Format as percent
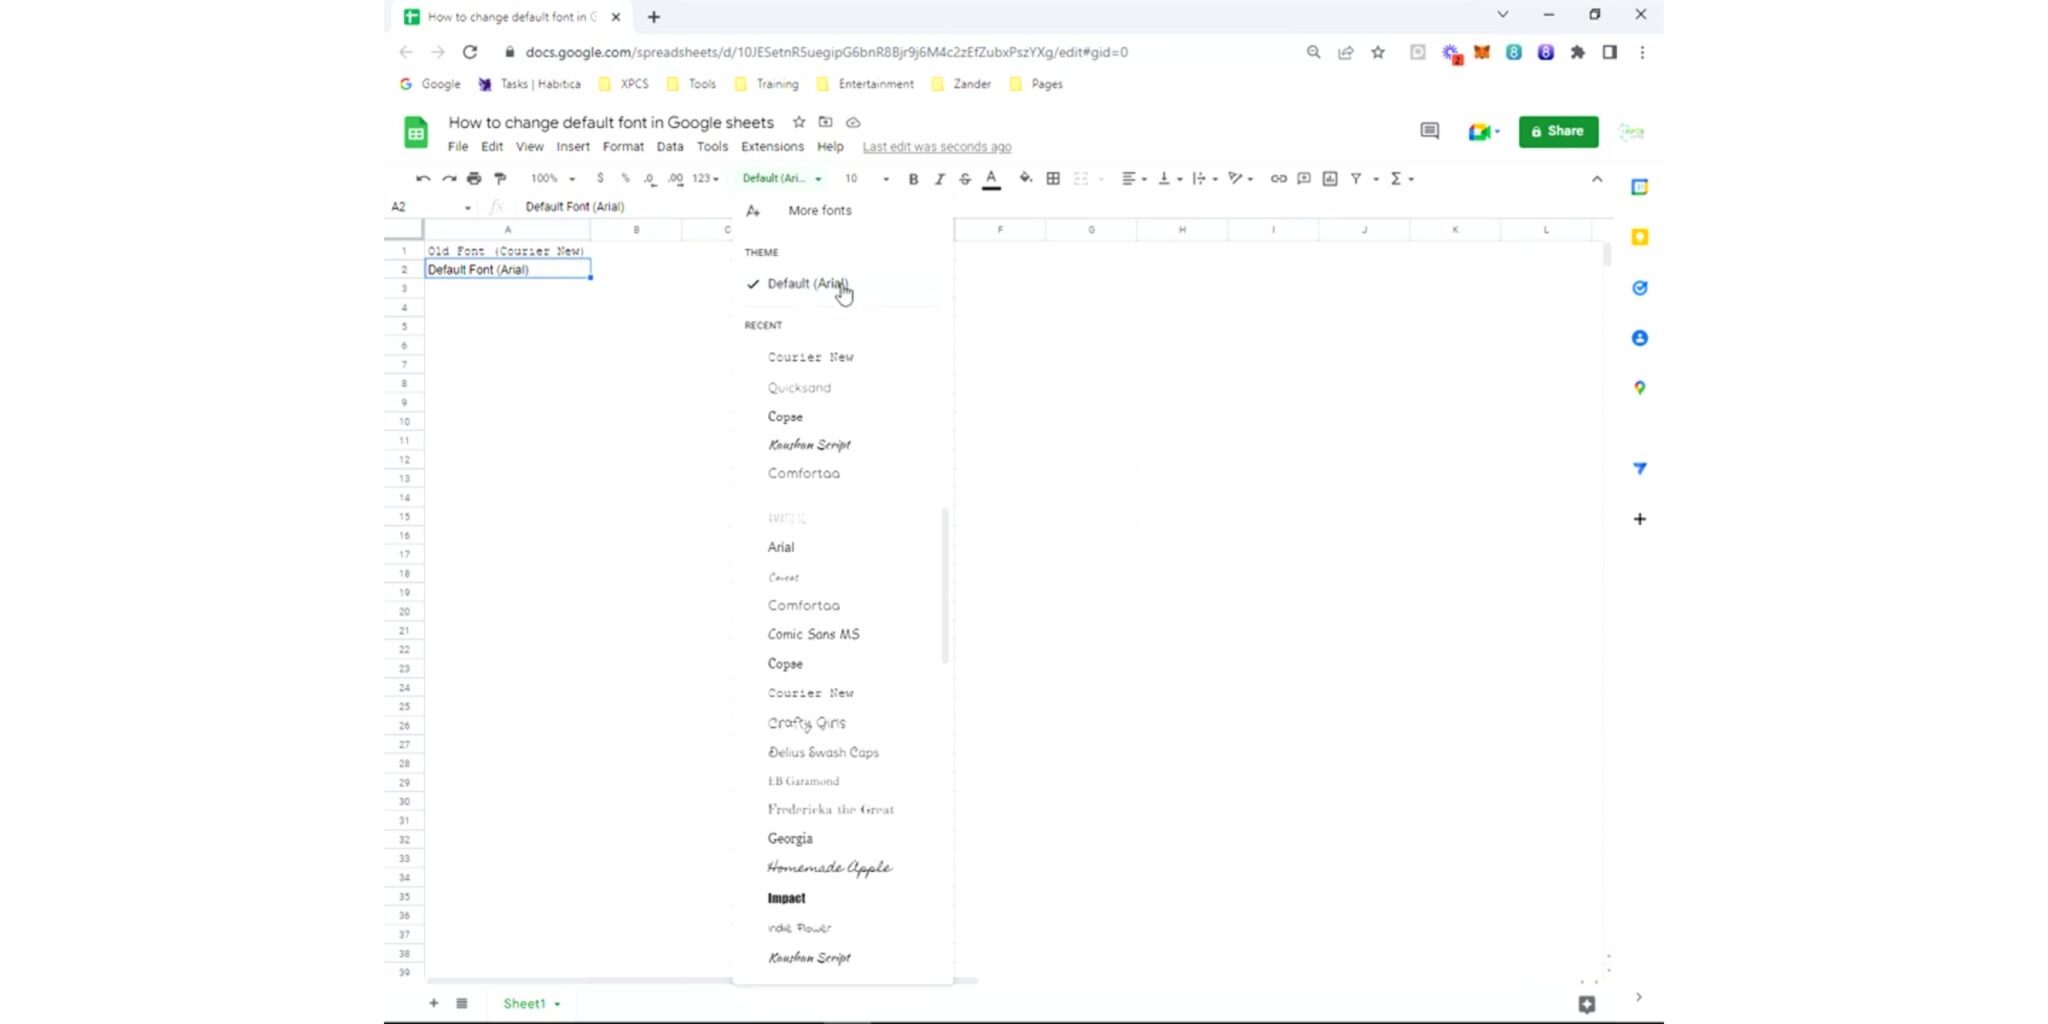The height and width of the screenshot is (1024, 2048). [x=625, y=179]
